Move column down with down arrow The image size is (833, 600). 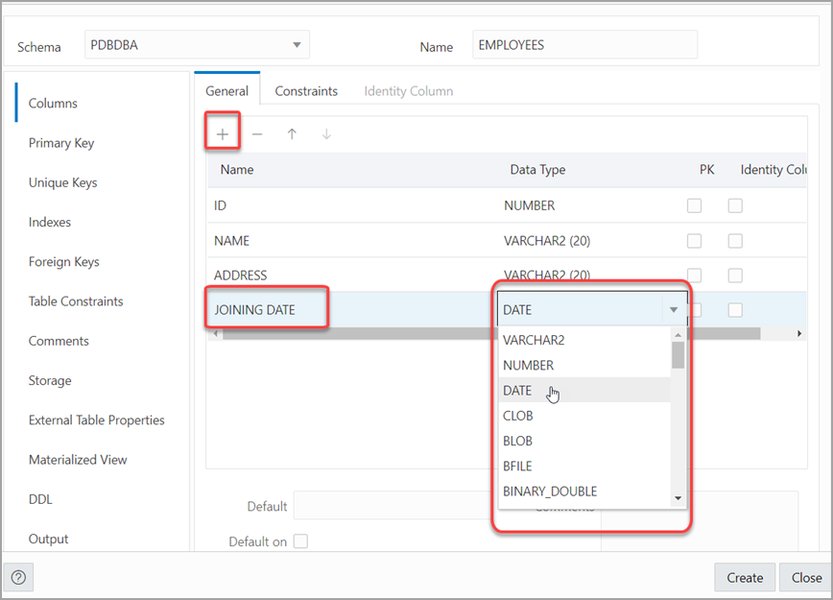(x=326, y=134)
